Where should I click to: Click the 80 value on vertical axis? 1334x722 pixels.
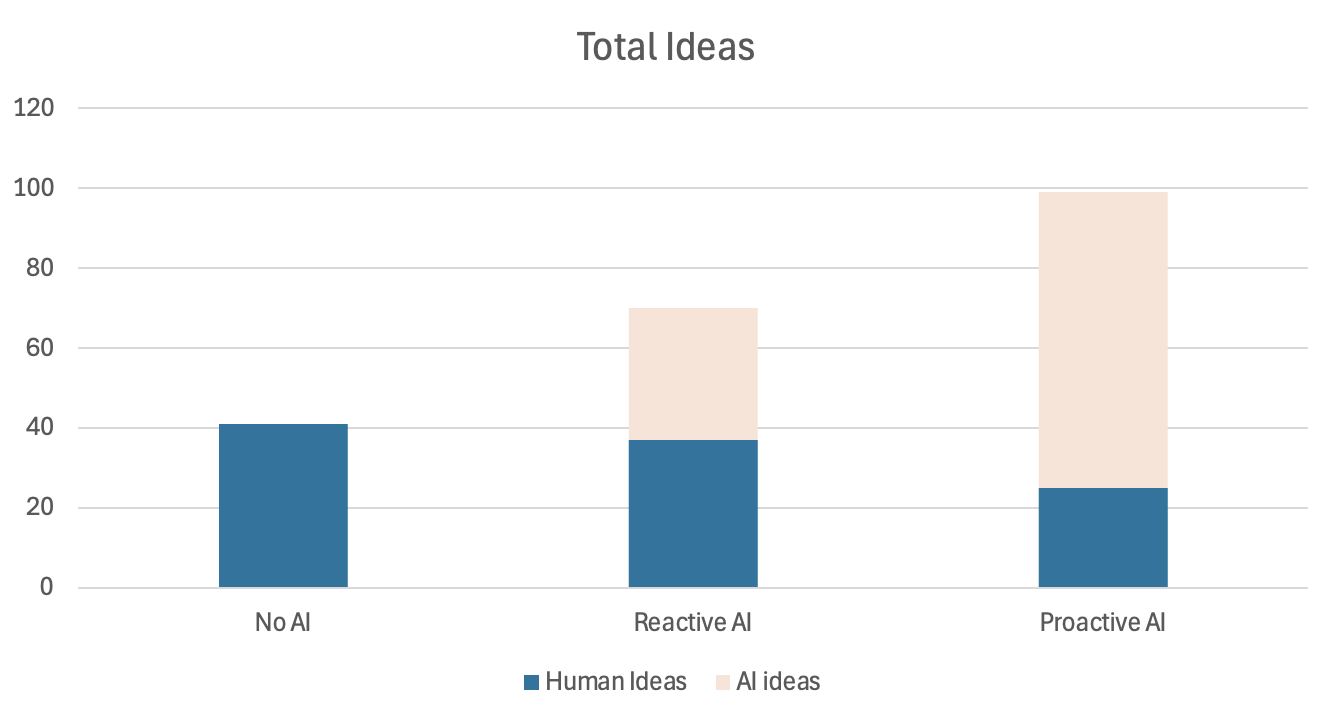coord(40,268)
